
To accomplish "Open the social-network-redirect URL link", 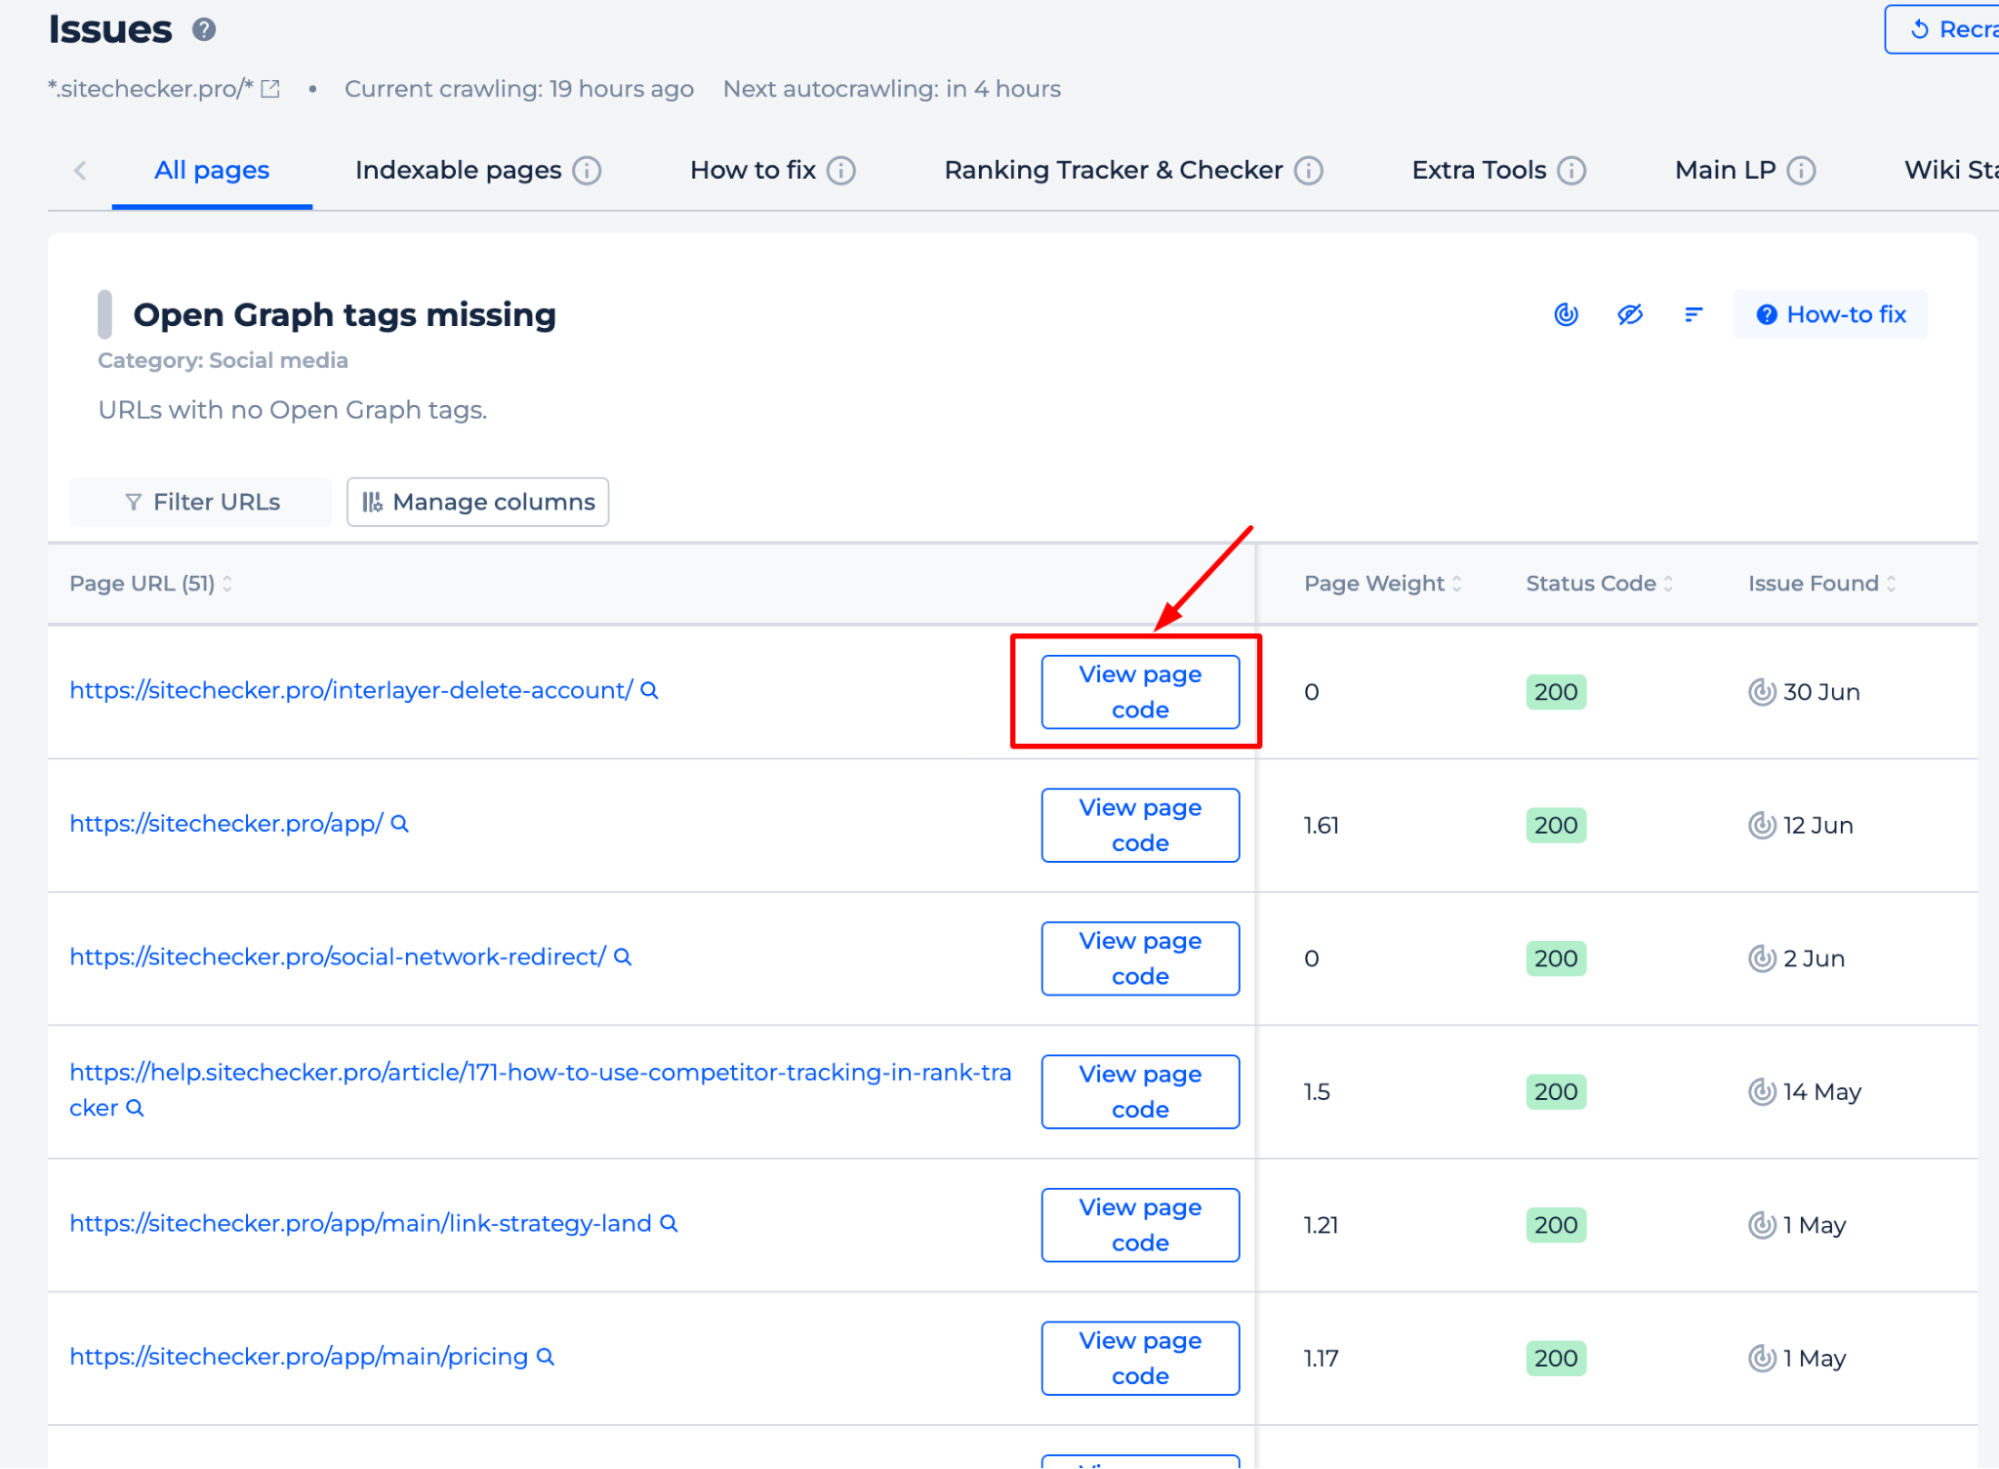I will 337,957.
